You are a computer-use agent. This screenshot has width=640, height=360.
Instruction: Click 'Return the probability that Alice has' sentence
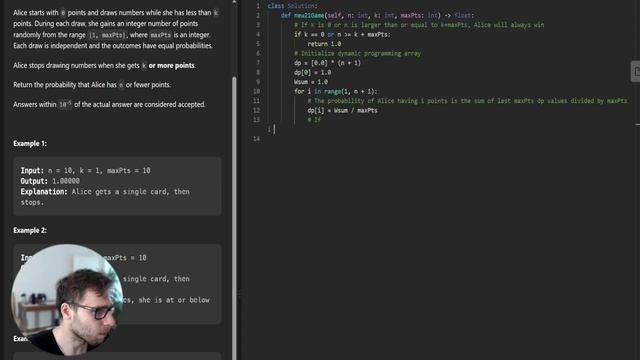tap(92, 85)
